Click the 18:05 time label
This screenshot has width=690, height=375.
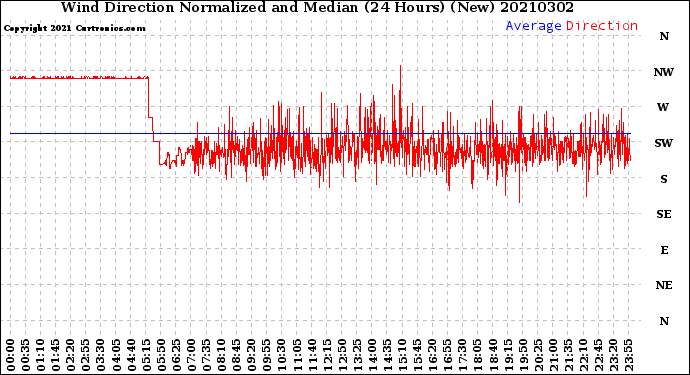click(x=477, y=355)
